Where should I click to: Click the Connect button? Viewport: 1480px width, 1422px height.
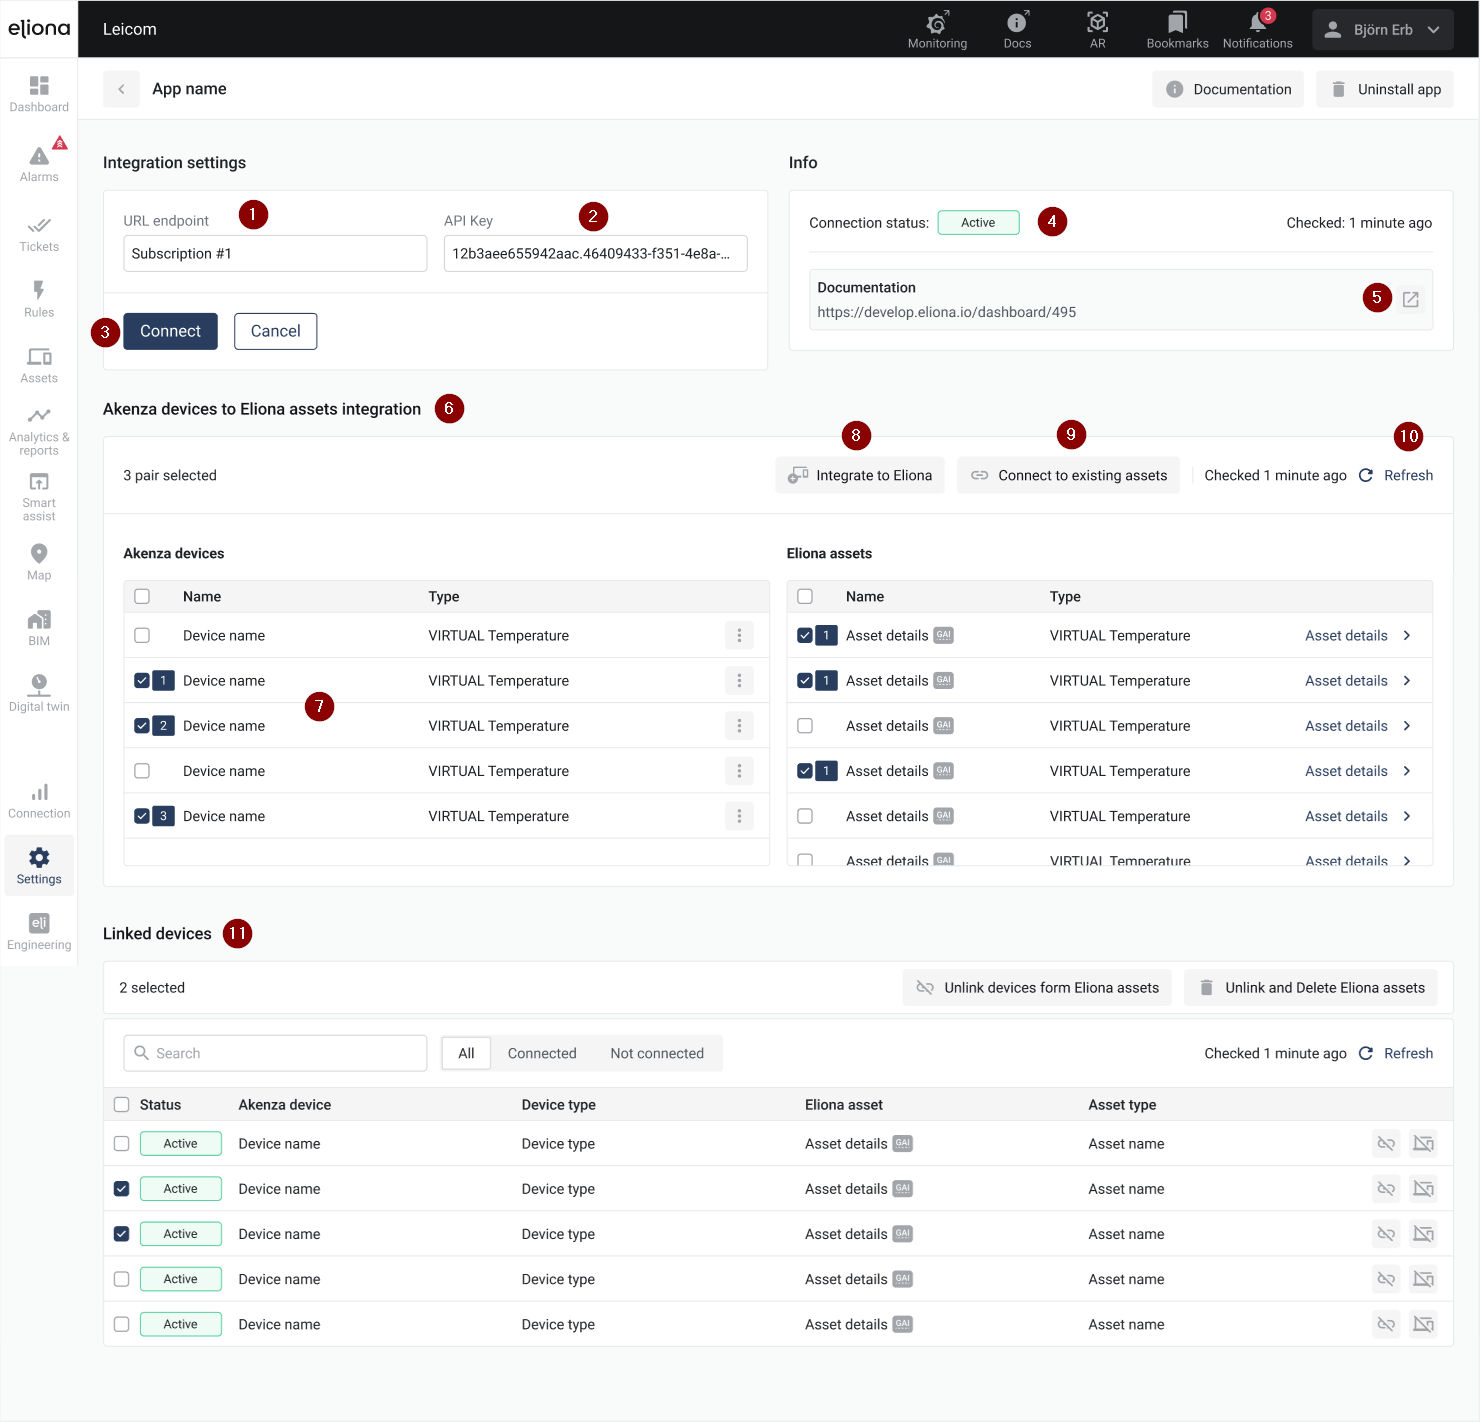pos(170,331)
